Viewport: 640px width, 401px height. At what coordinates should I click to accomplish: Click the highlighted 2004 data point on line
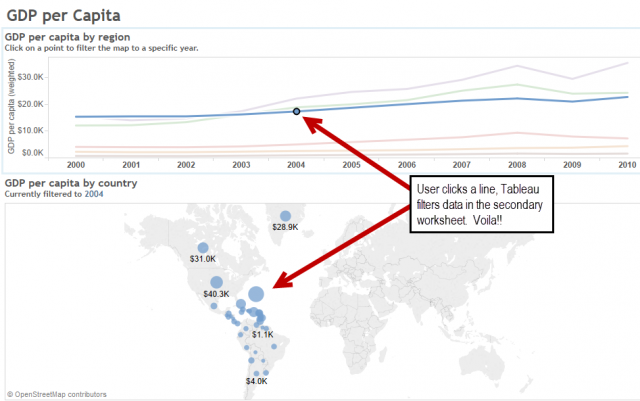pos(296,111)
